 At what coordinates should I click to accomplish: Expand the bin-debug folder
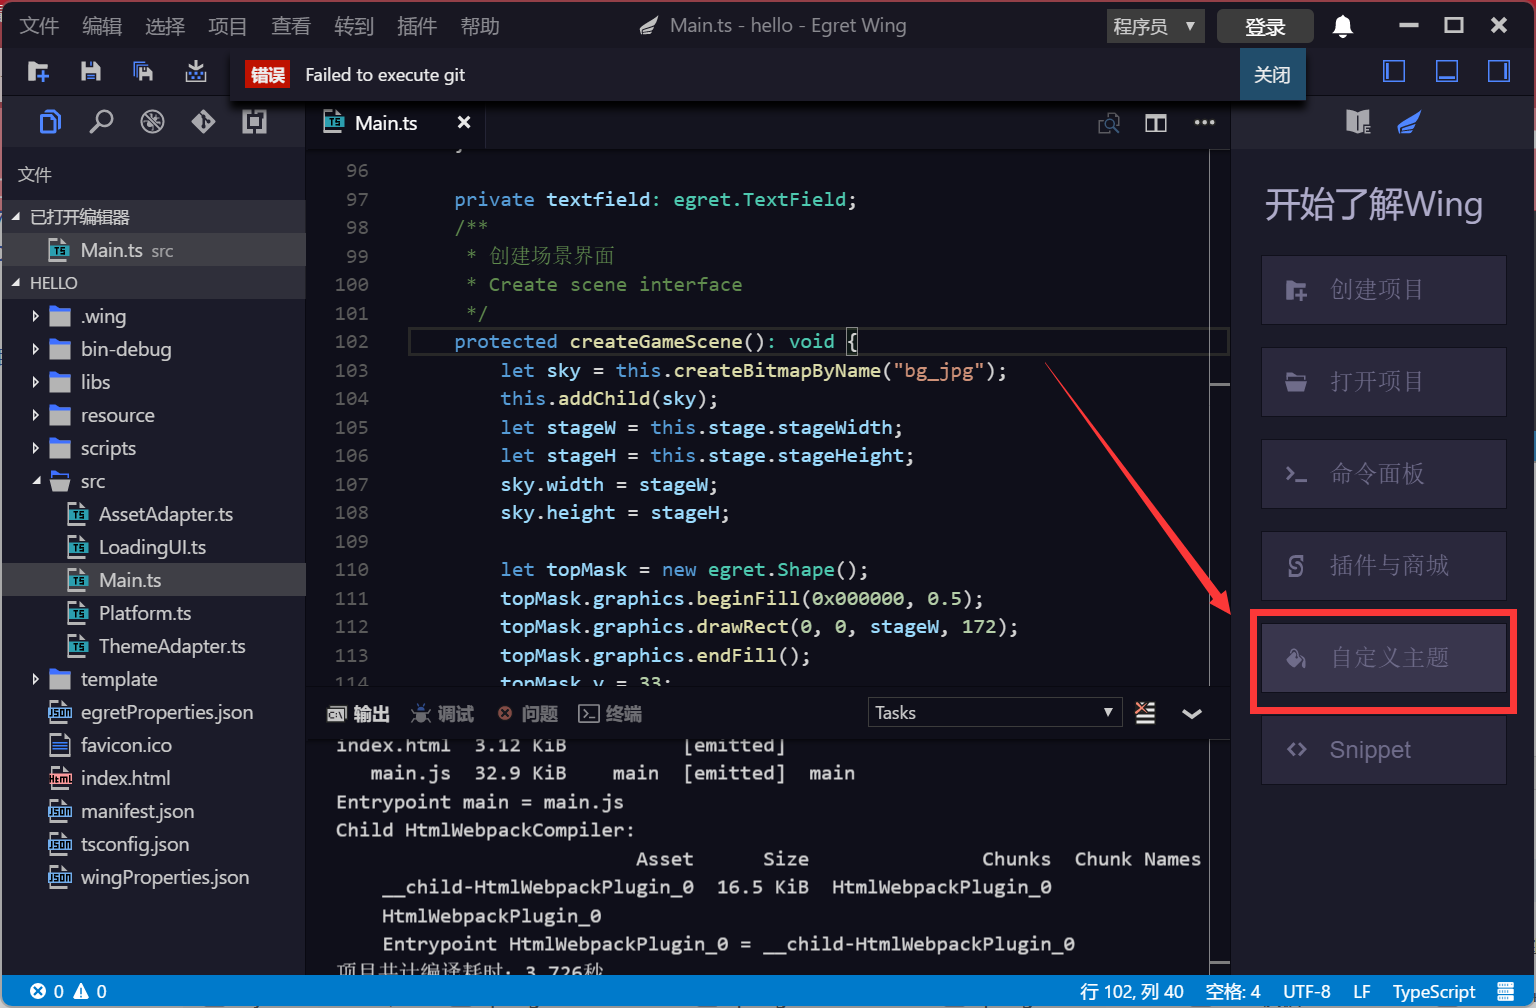154,349
